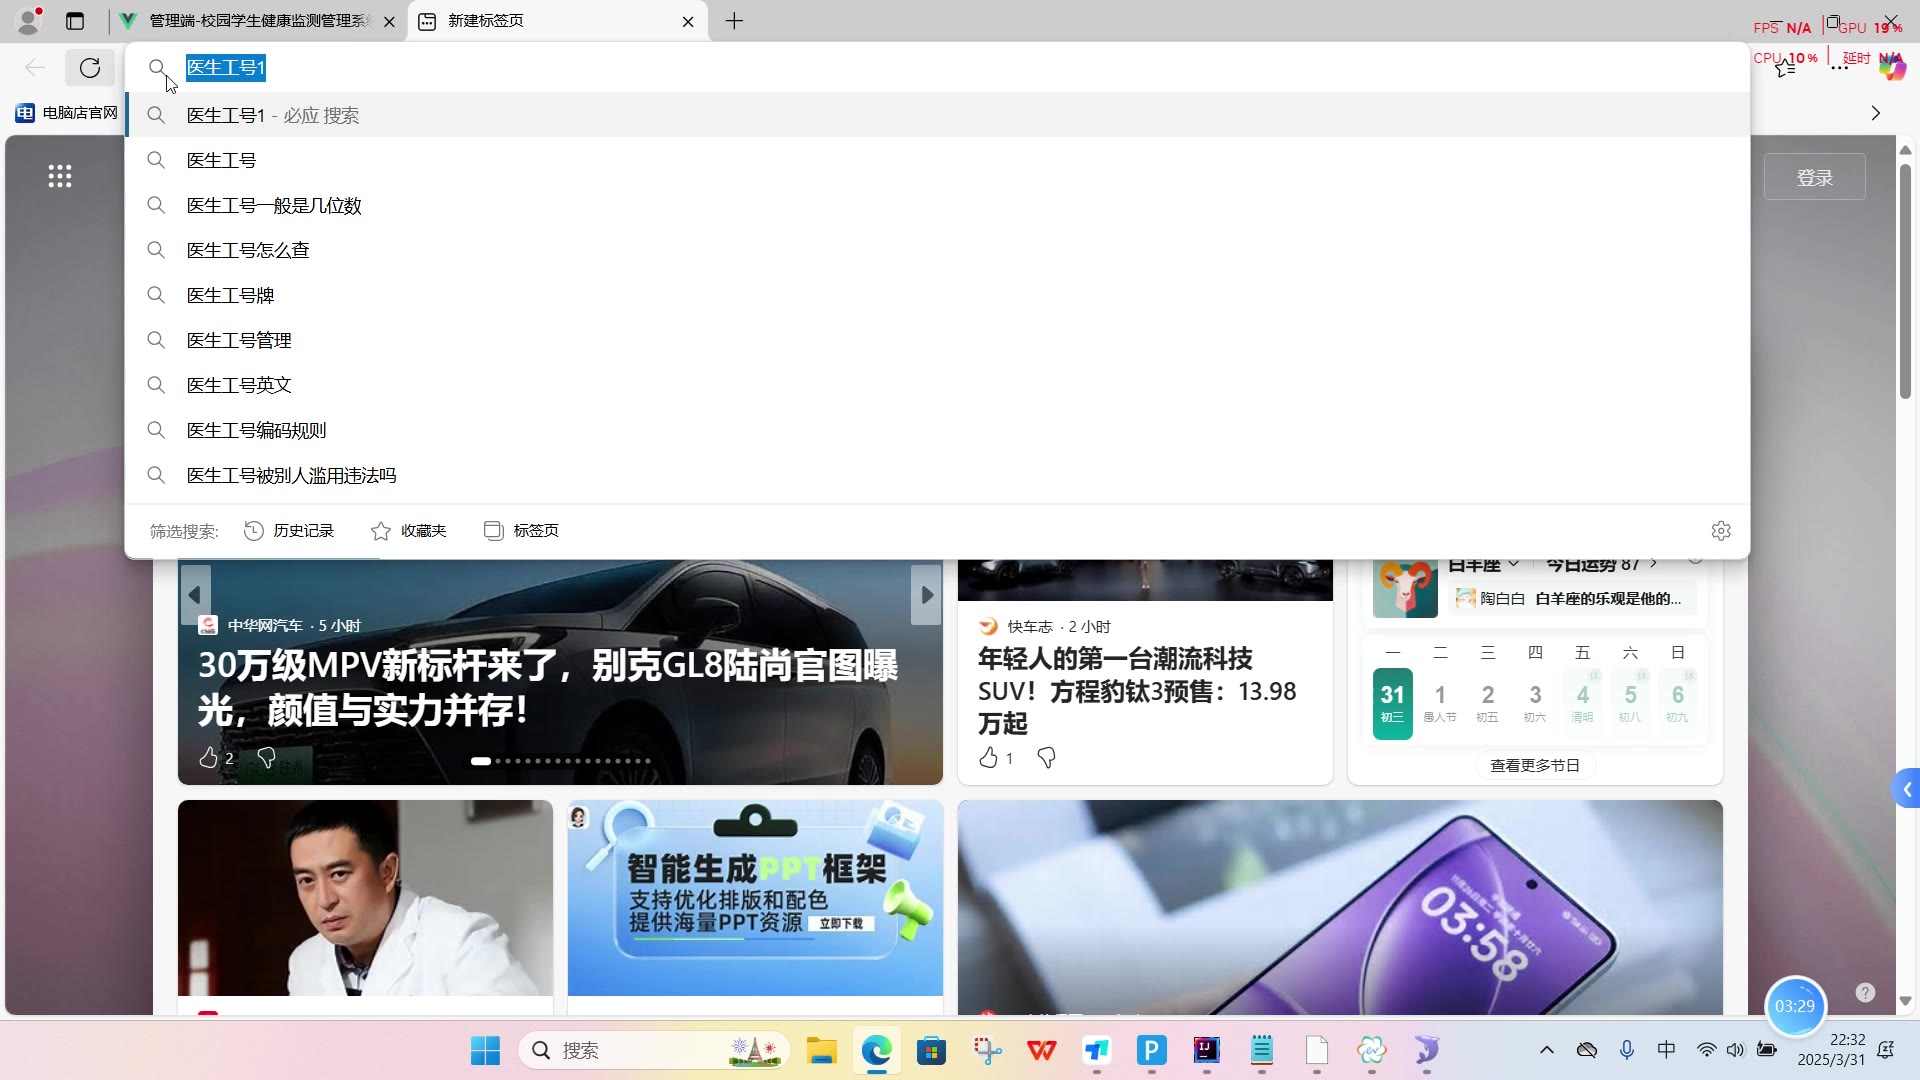Filter suggestions by 标签页
Viewport: 1920px width, 1080px height.
pos(521,531)
